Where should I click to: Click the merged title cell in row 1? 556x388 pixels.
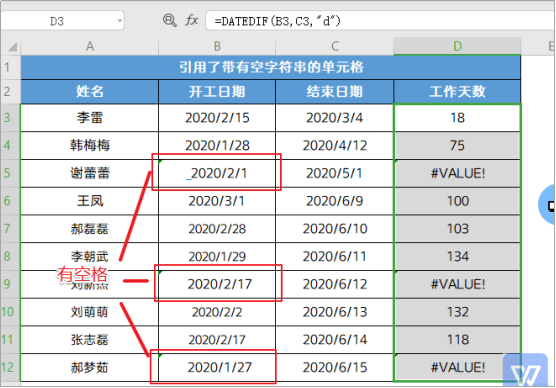(271, 67)
